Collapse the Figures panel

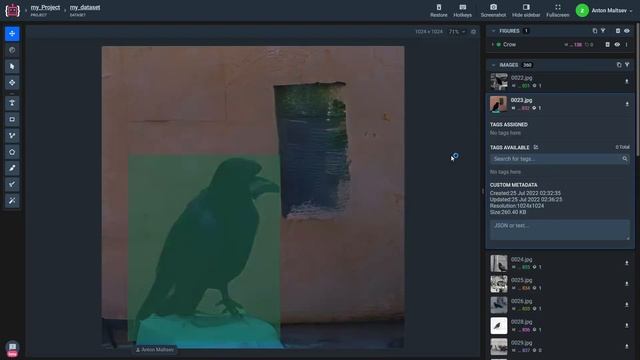493,31
